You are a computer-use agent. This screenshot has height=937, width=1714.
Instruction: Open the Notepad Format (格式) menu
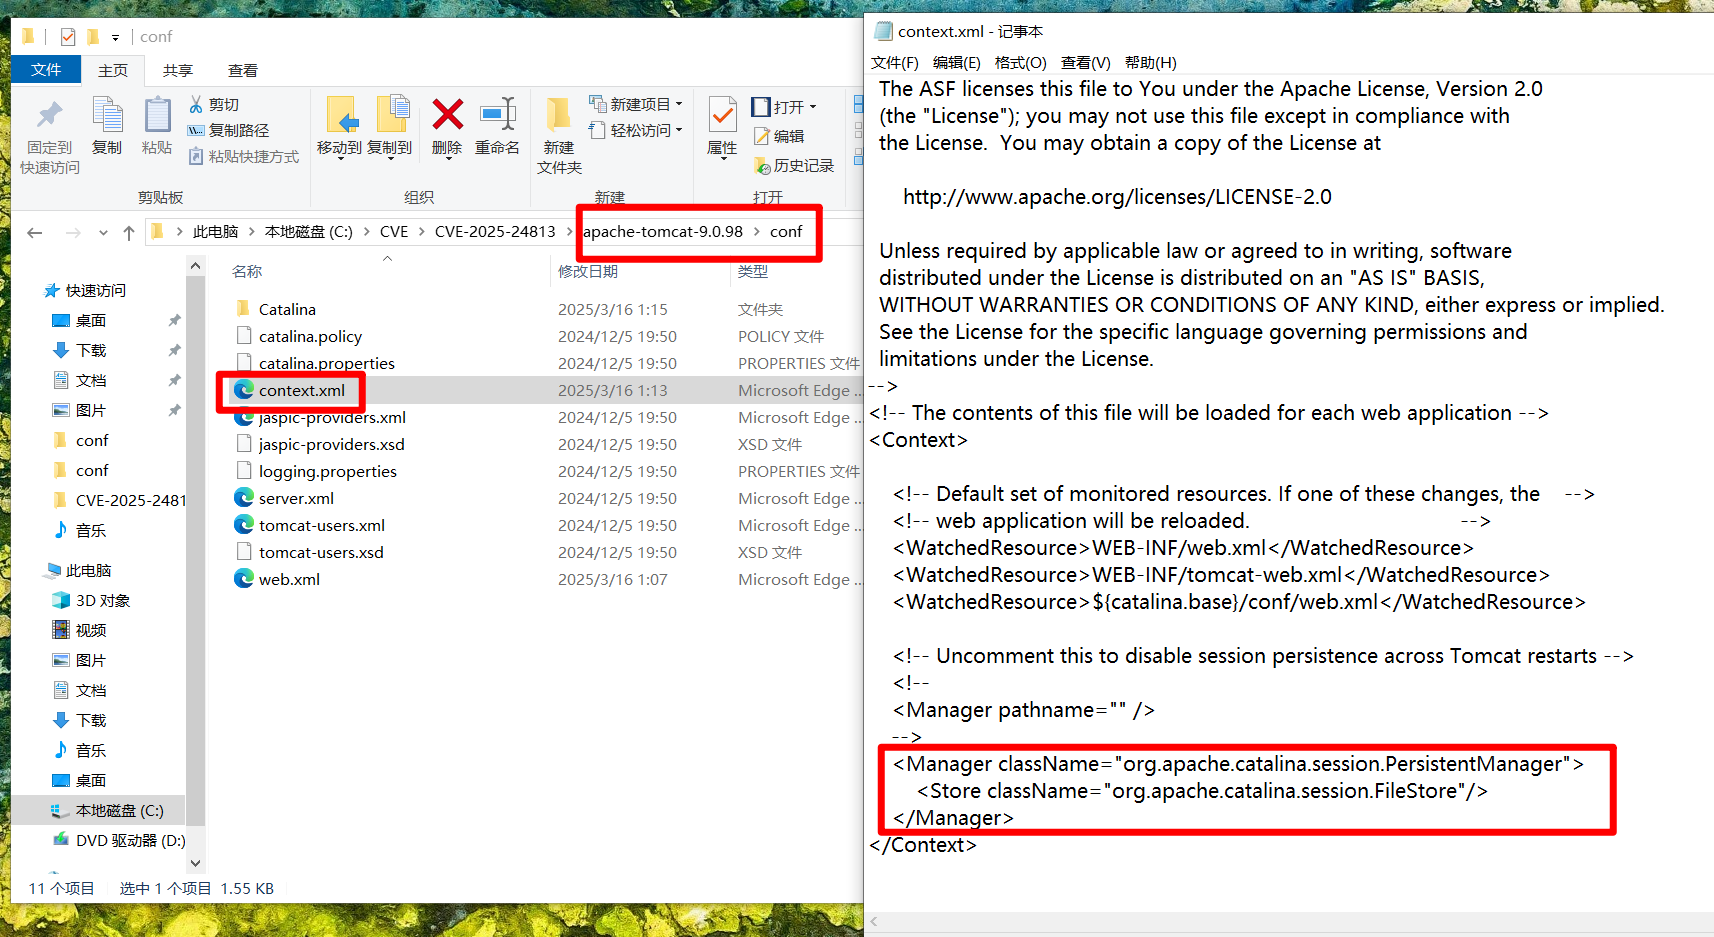pos(1020,62)
